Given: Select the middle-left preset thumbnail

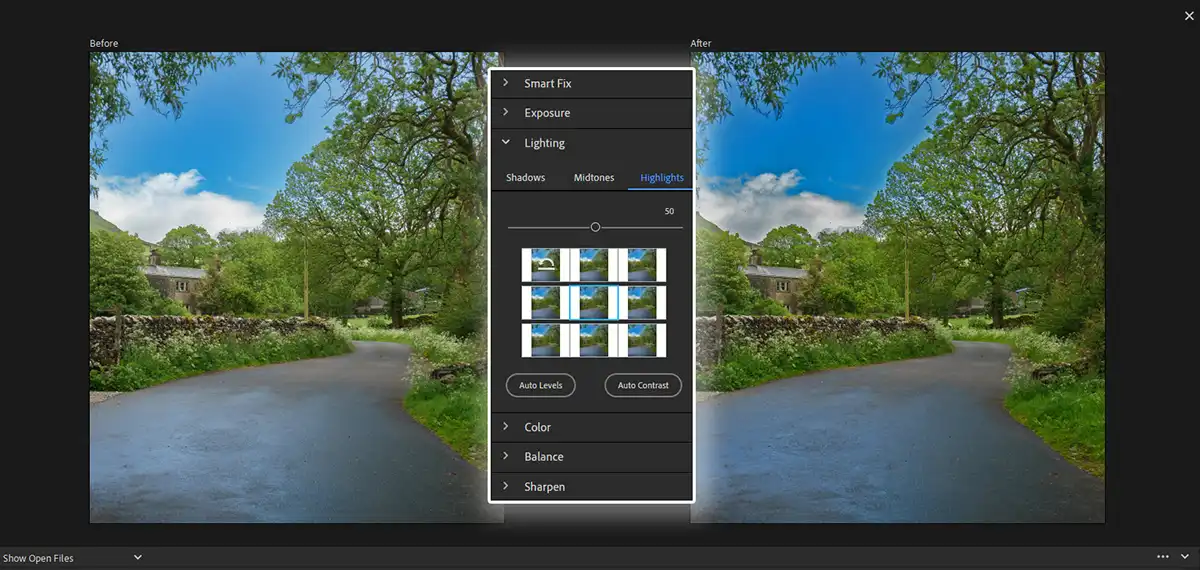Looking at the screenshot, I should (x=545, y=302).
